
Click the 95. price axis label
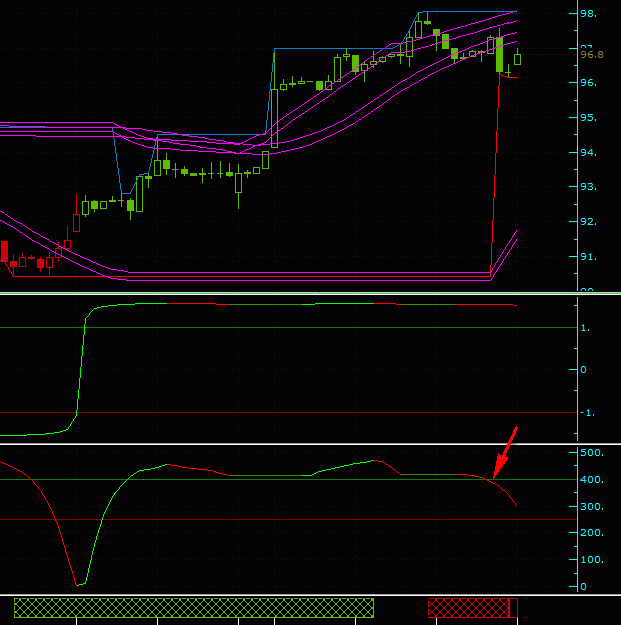click(x=588, y=118)
